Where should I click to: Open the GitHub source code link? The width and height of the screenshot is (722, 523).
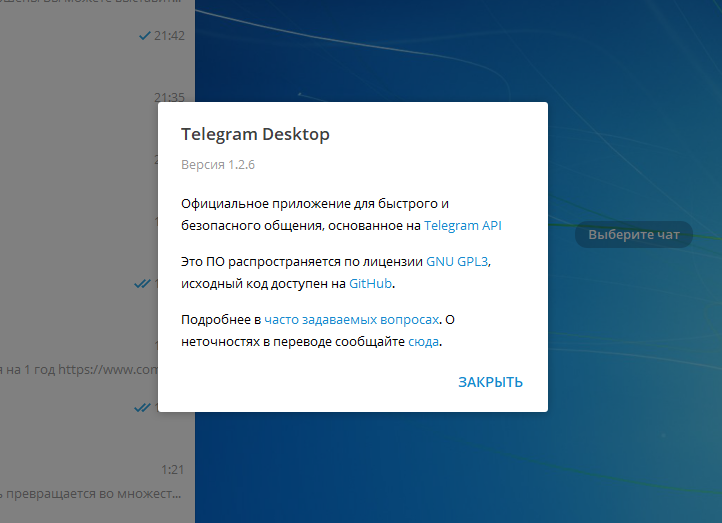(x=370, y=284)
